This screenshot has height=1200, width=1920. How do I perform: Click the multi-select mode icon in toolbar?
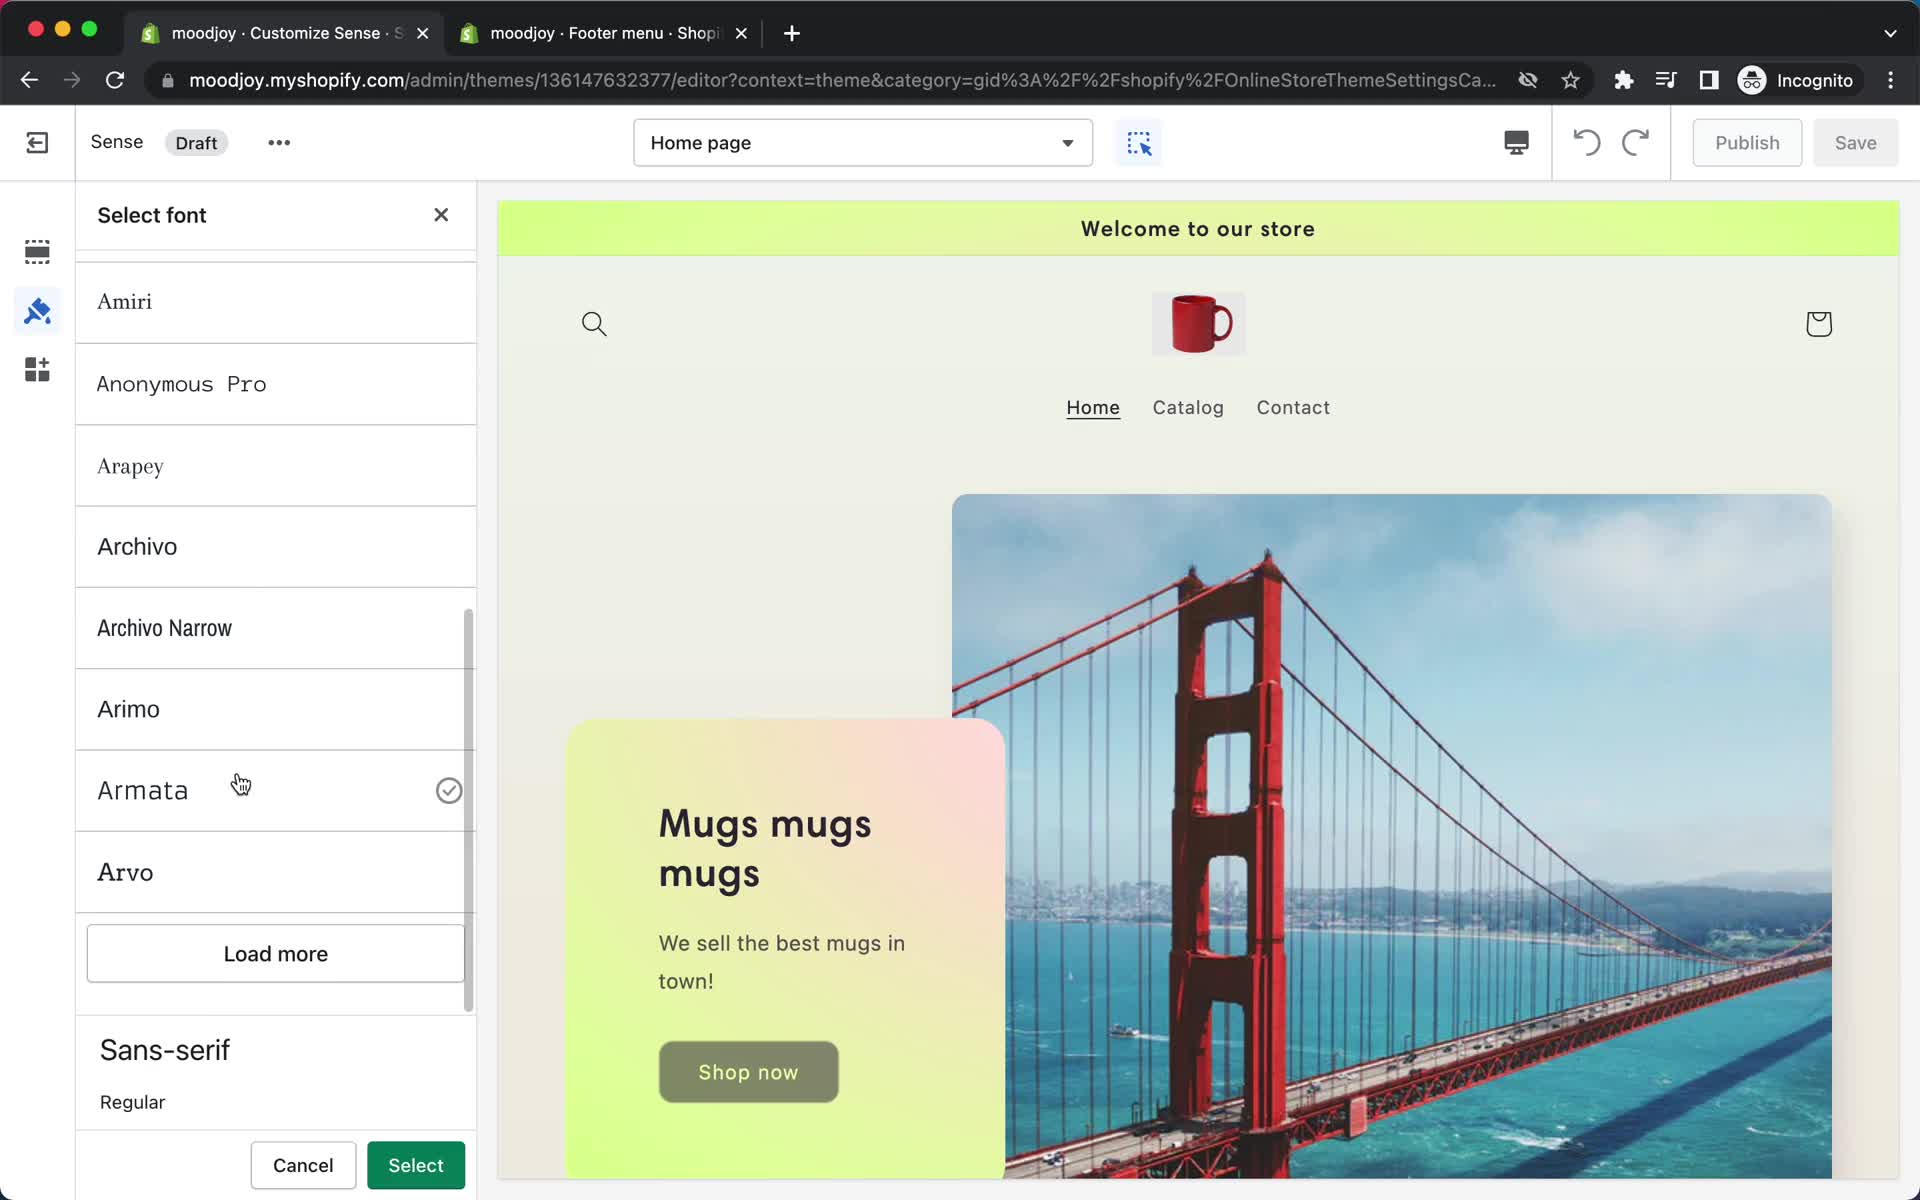1138,142
